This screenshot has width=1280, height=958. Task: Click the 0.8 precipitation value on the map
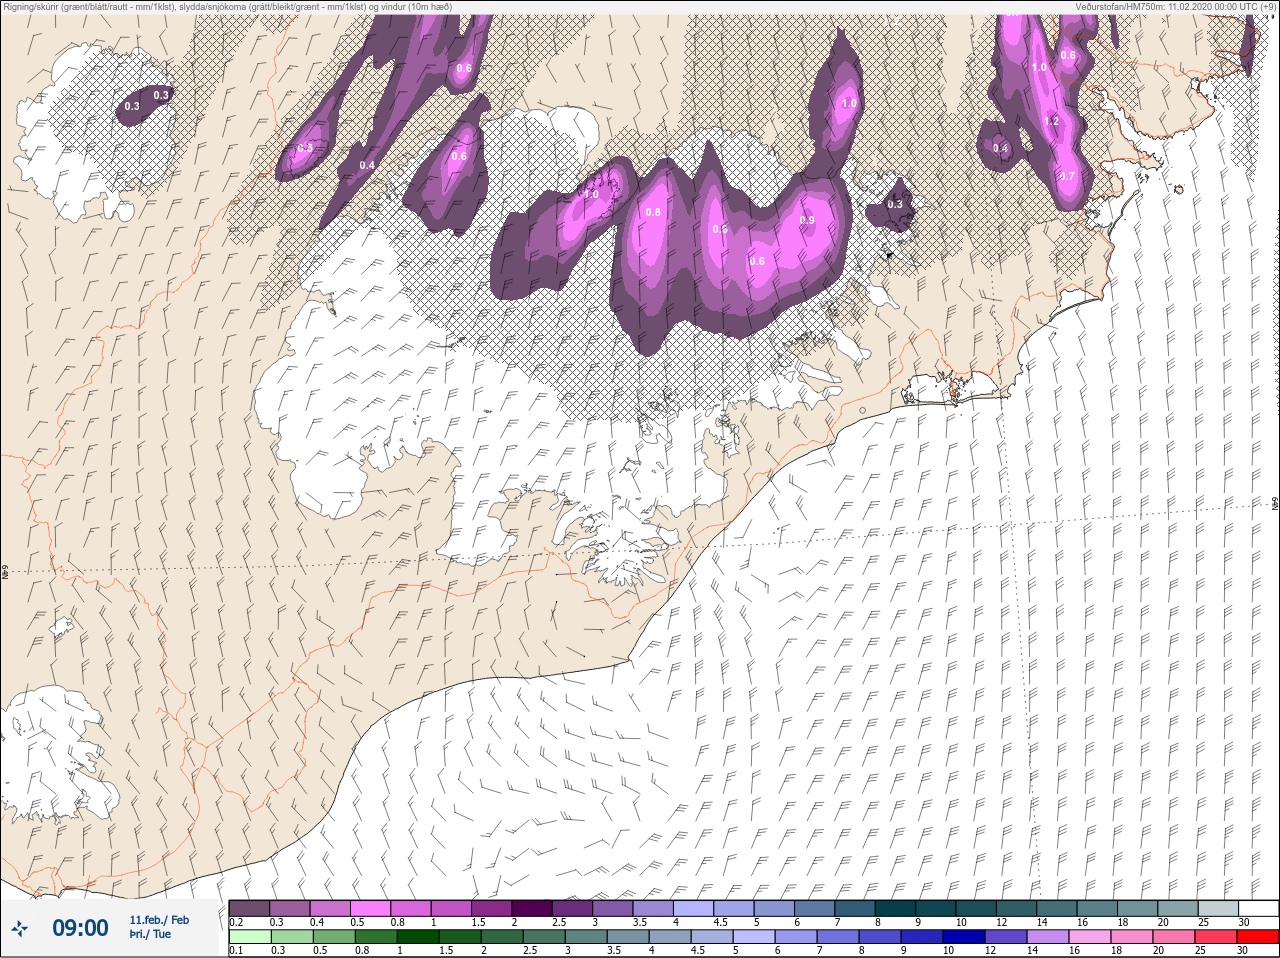click(653, 212)
